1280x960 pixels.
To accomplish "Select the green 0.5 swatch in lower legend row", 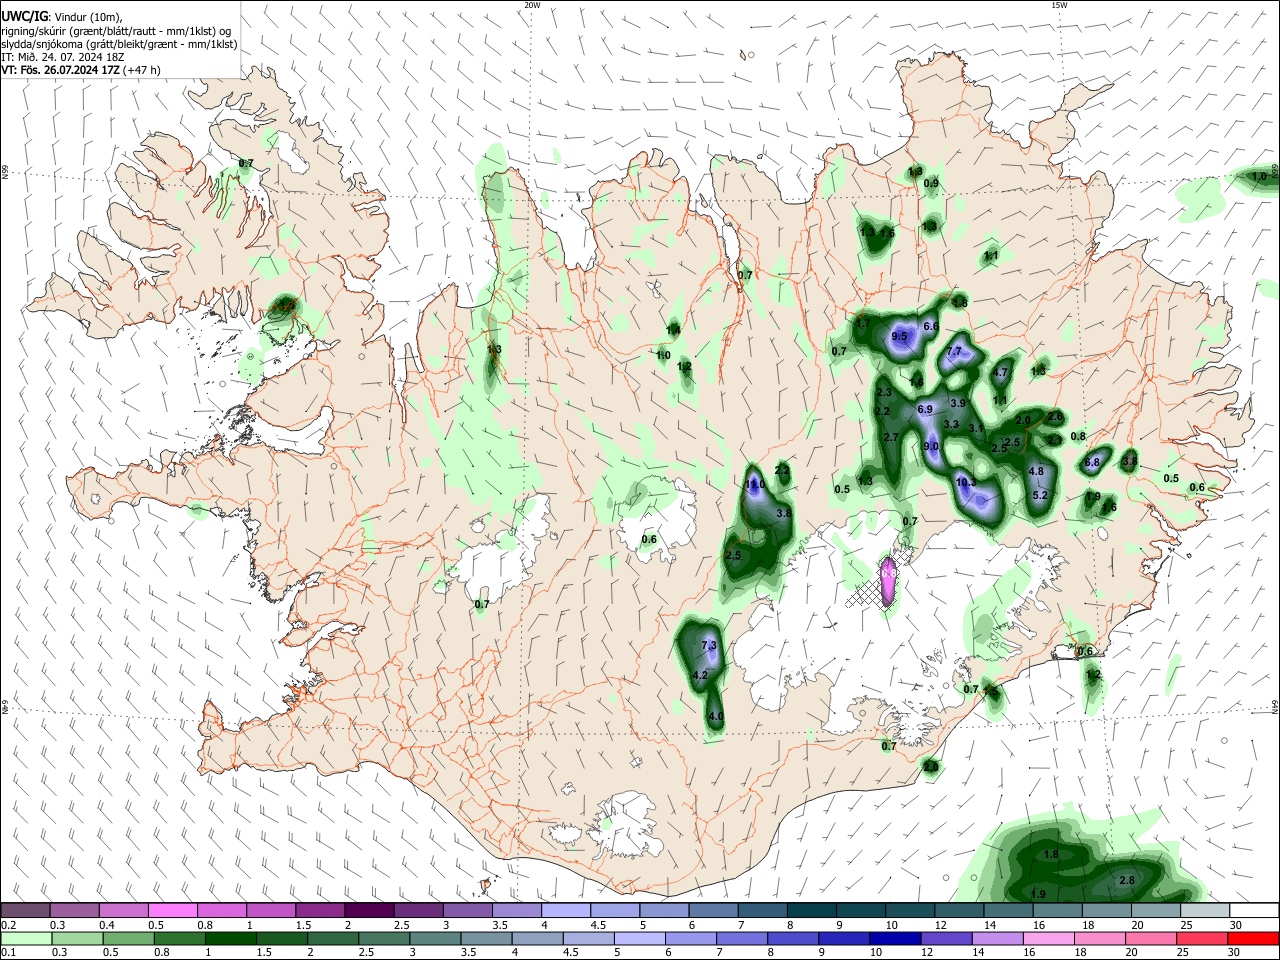I will click(x=128, y=938).
